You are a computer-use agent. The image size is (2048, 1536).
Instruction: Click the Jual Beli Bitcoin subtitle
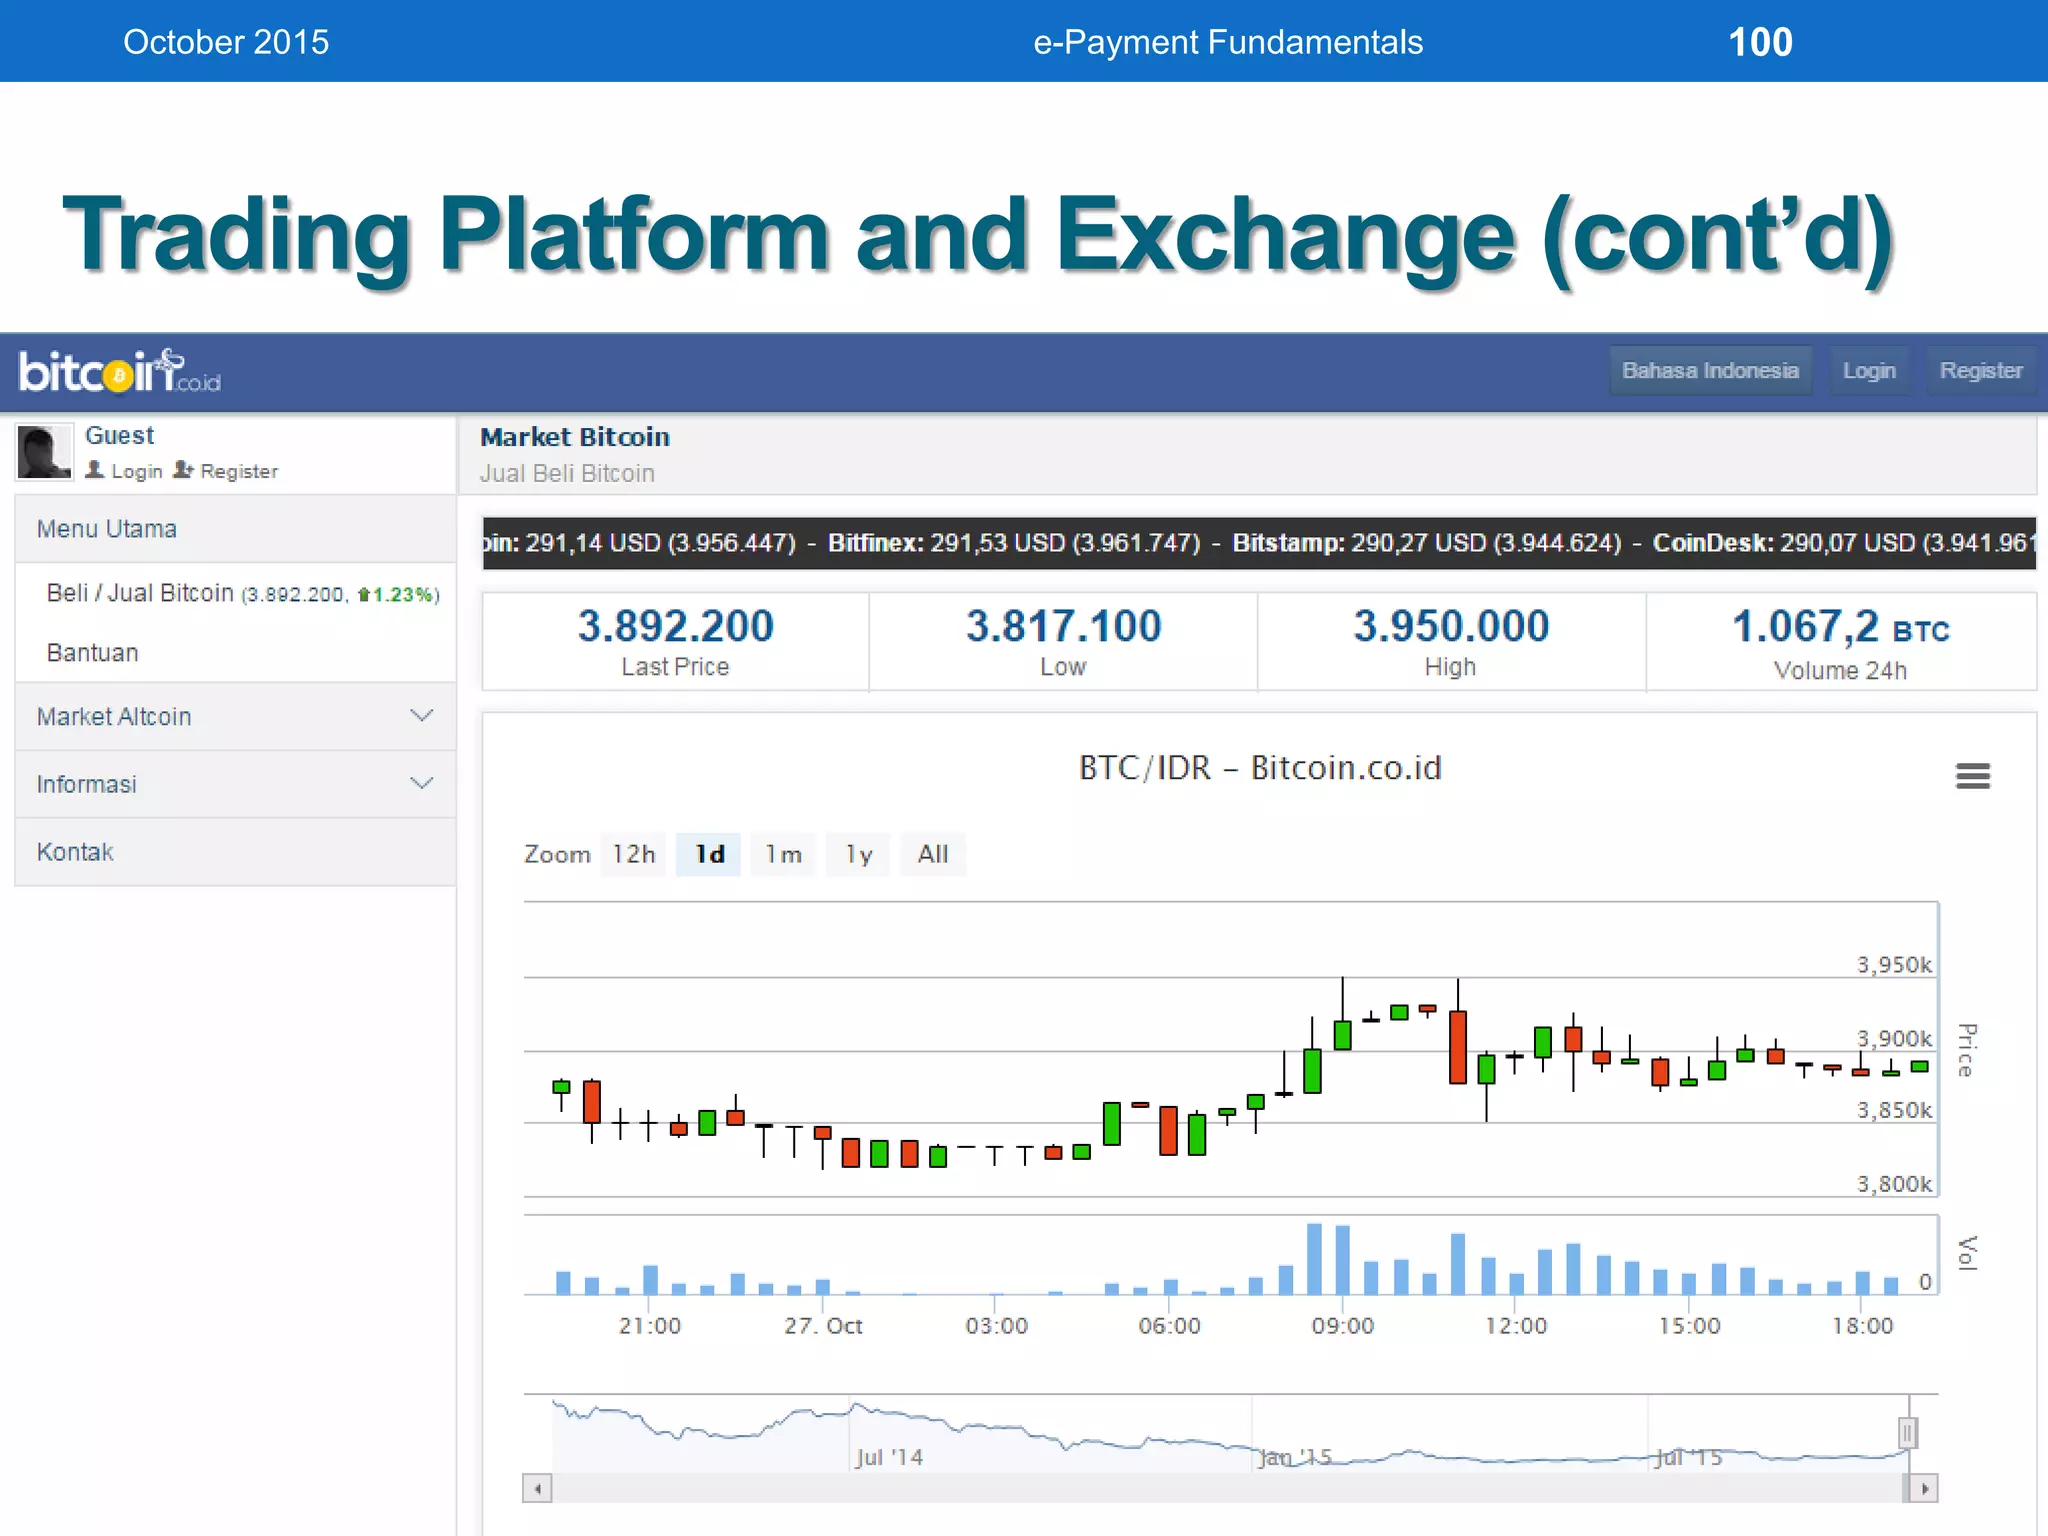pos(567,474)
